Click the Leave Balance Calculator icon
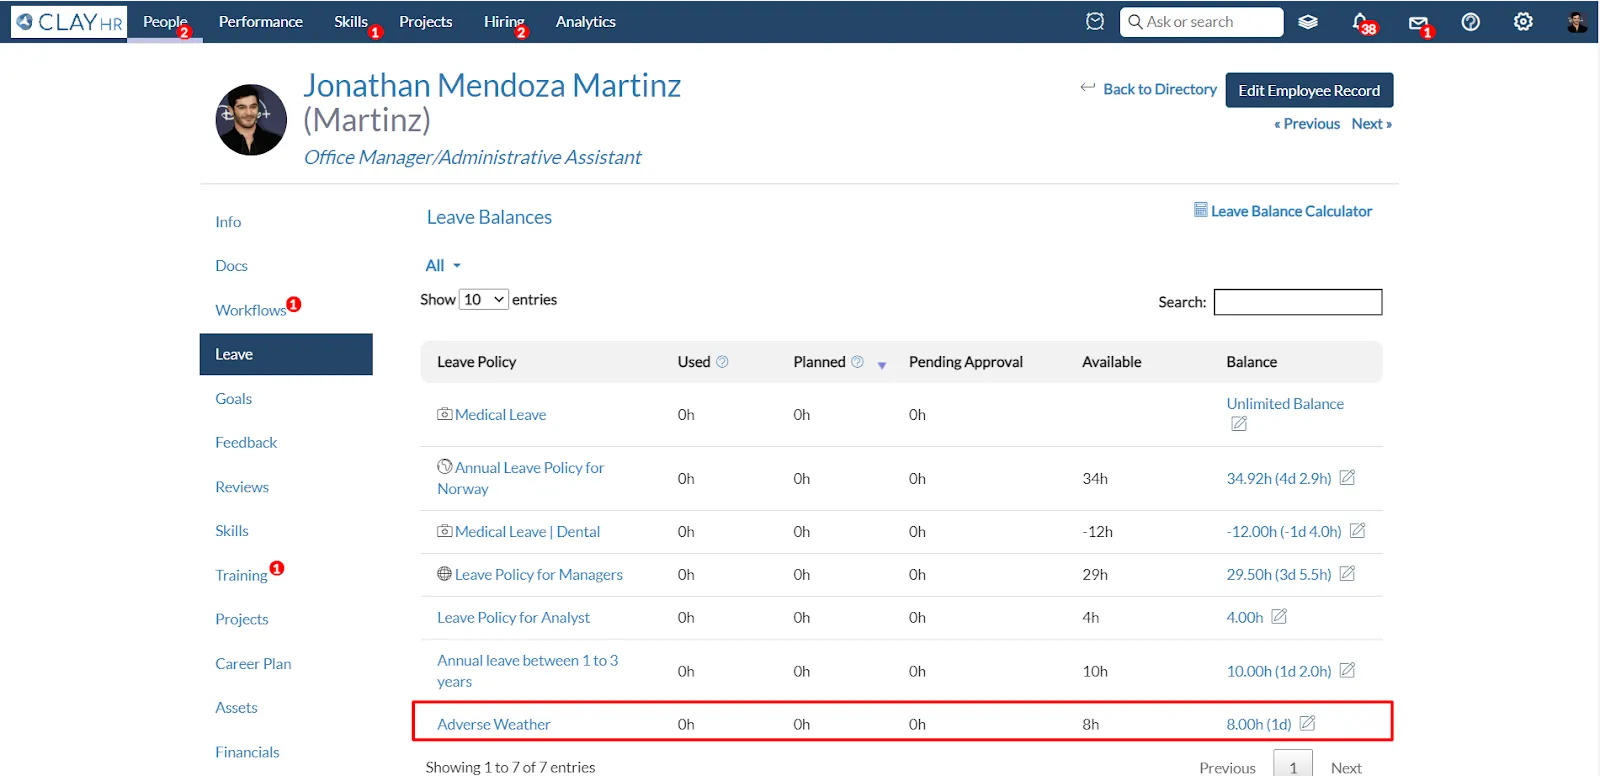This screenshot has height=776, width=1600. tap(1201, 210)
